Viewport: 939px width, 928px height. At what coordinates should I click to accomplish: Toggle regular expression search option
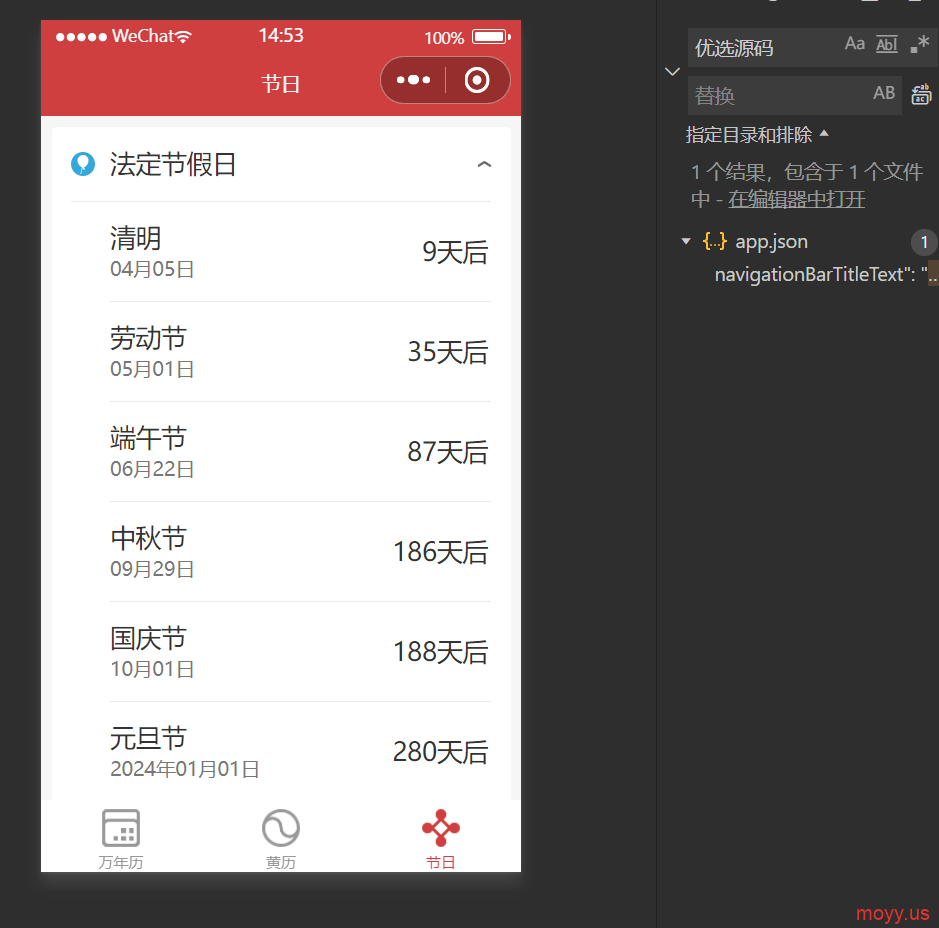tap(920, 44)
